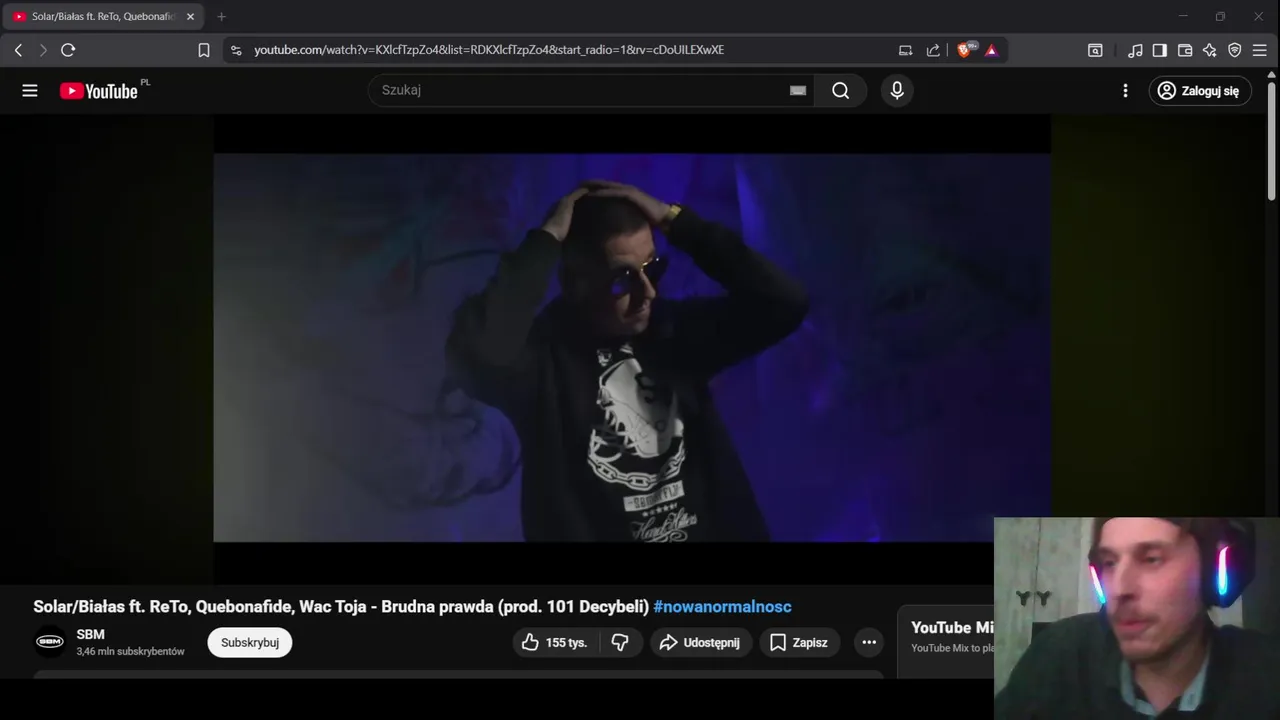Reload the page
1280x720 pixels.
click(68, 50)
